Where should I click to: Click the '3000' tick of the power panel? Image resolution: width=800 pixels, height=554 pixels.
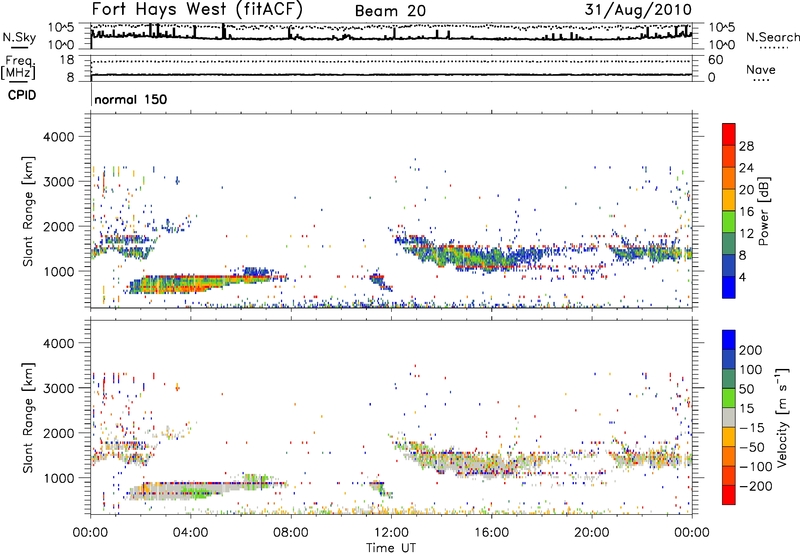[x=58, y=182]
